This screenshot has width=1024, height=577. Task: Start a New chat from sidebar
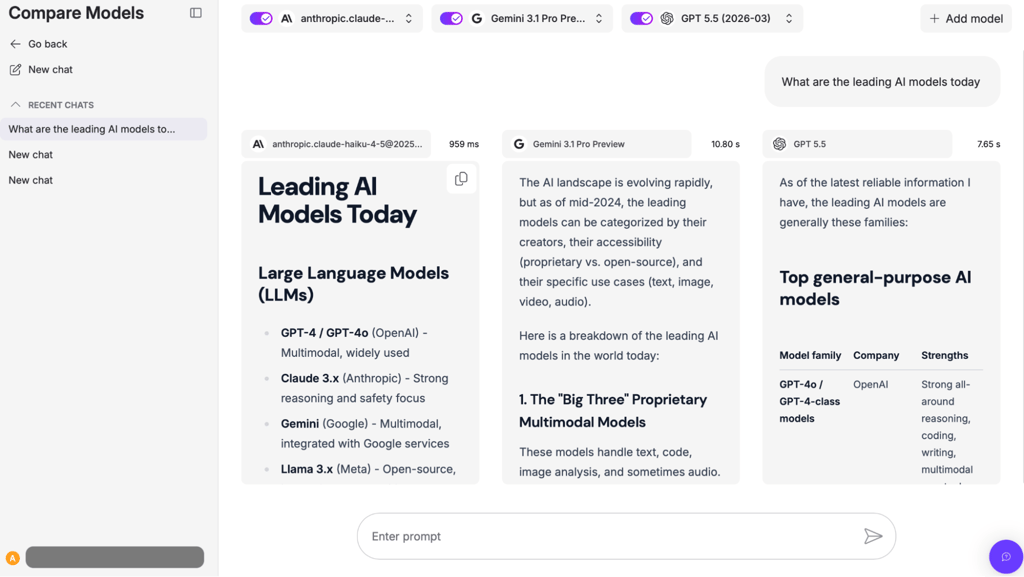50,69
